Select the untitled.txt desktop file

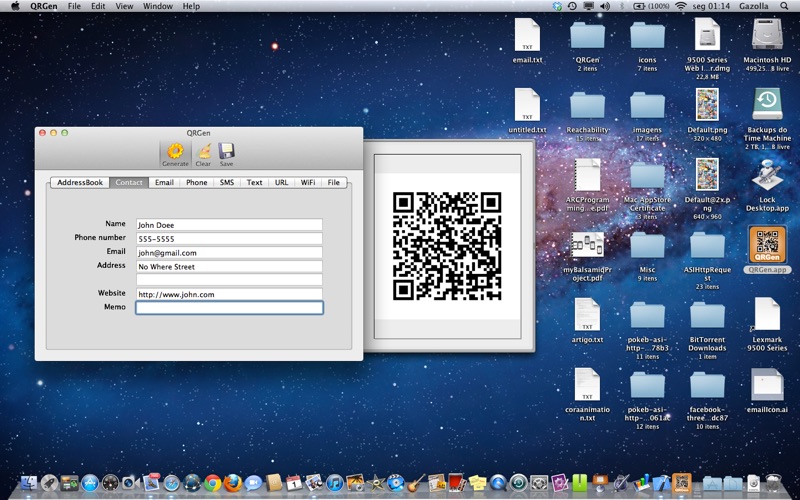(x=527, y=111)
